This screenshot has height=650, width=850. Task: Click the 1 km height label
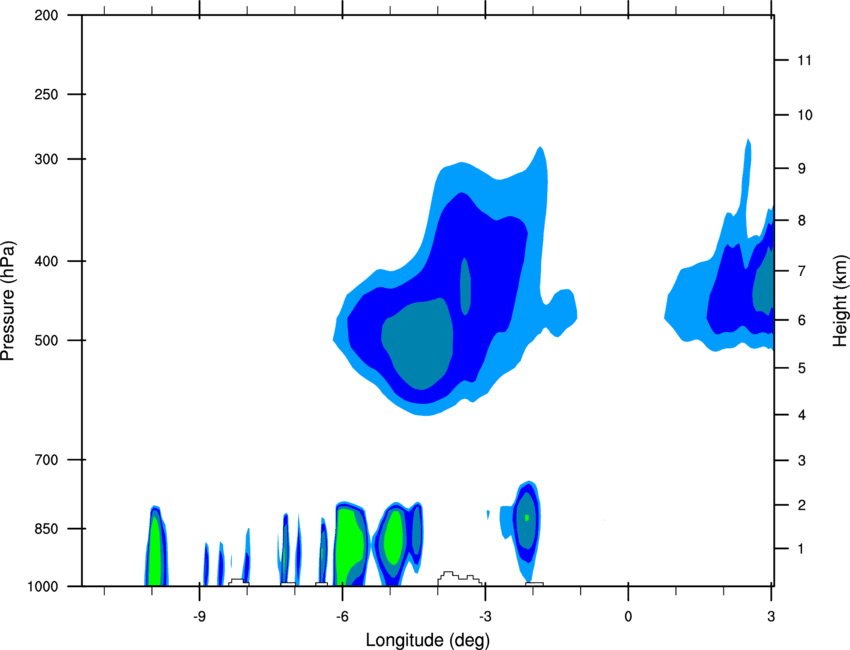coord(801,549)
